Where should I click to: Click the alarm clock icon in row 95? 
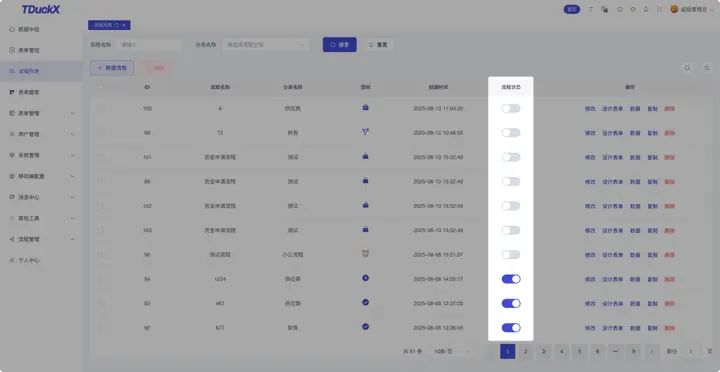[365, 253]
